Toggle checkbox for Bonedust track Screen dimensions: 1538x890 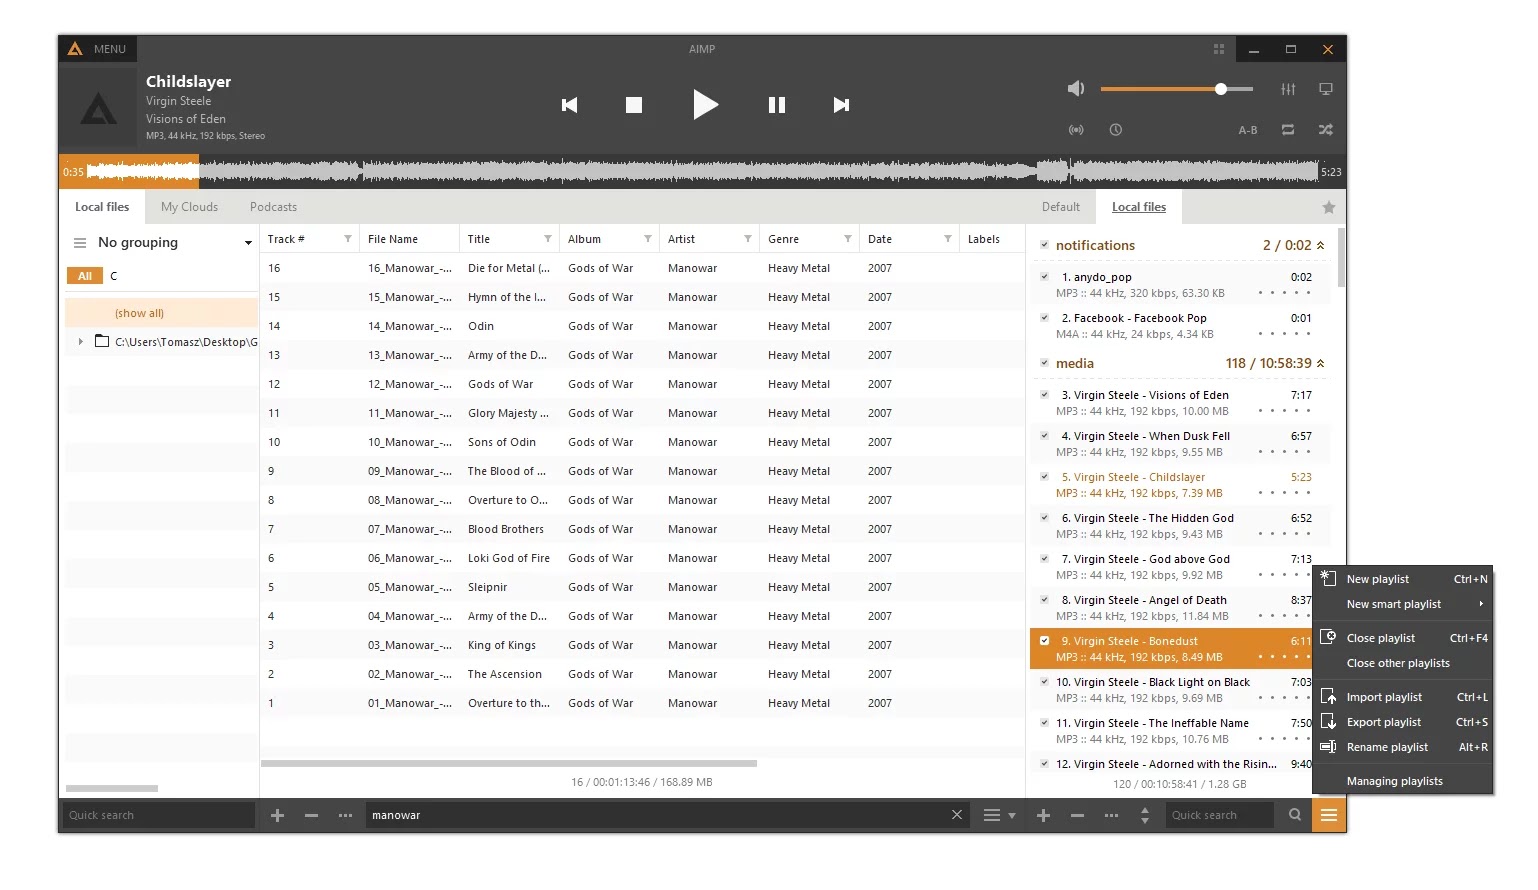(1044, 641)
